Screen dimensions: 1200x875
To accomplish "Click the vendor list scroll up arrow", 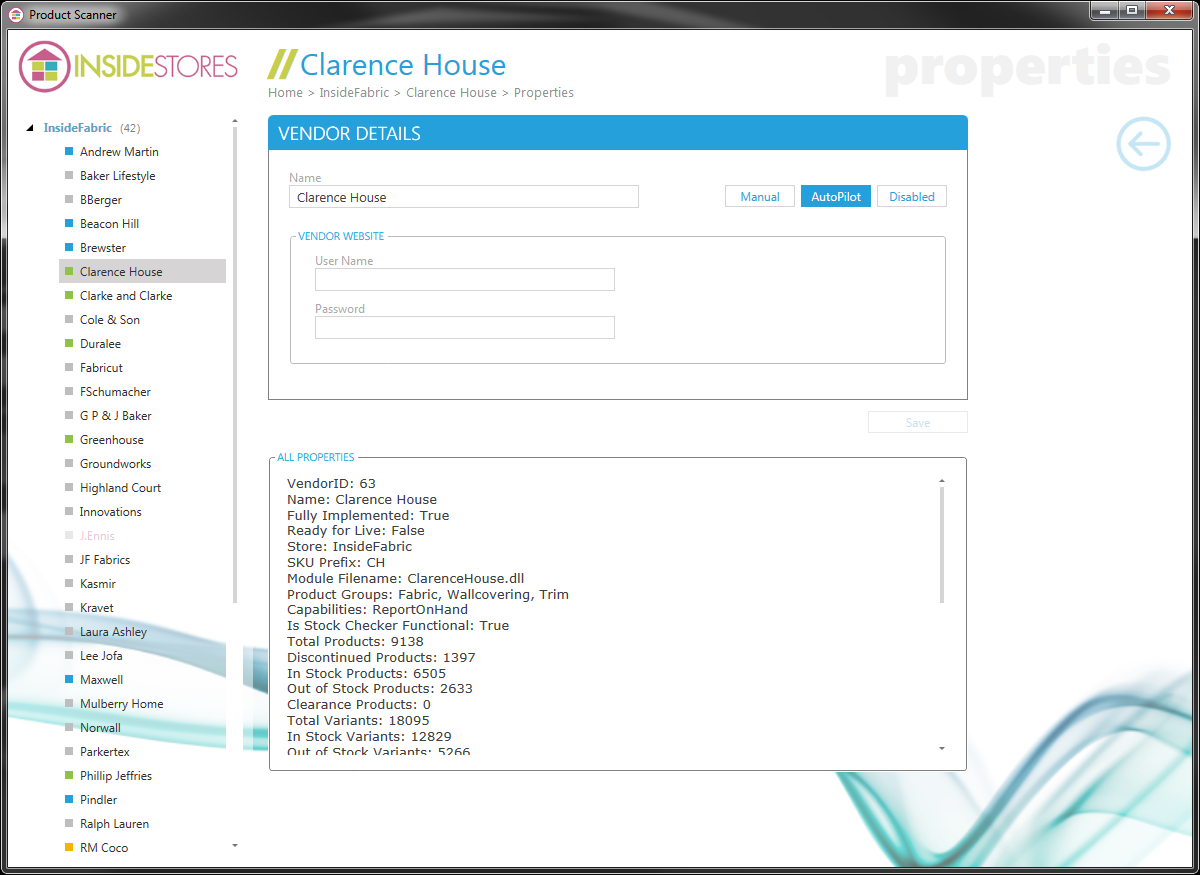I will tap(235, 122).
